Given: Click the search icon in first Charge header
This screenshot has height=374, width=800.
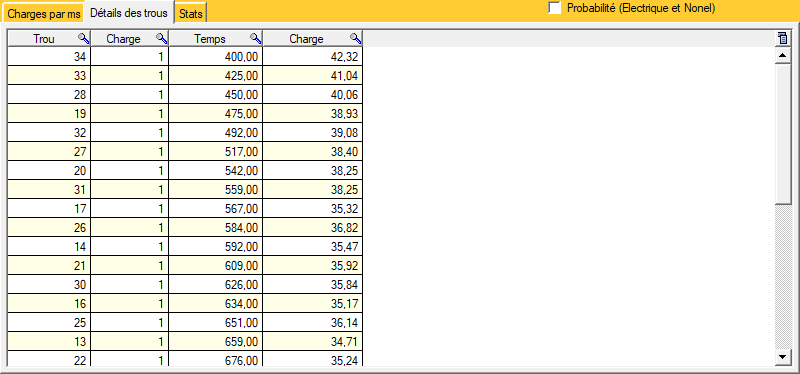Looking at the screenshot, I should (162, 38).
